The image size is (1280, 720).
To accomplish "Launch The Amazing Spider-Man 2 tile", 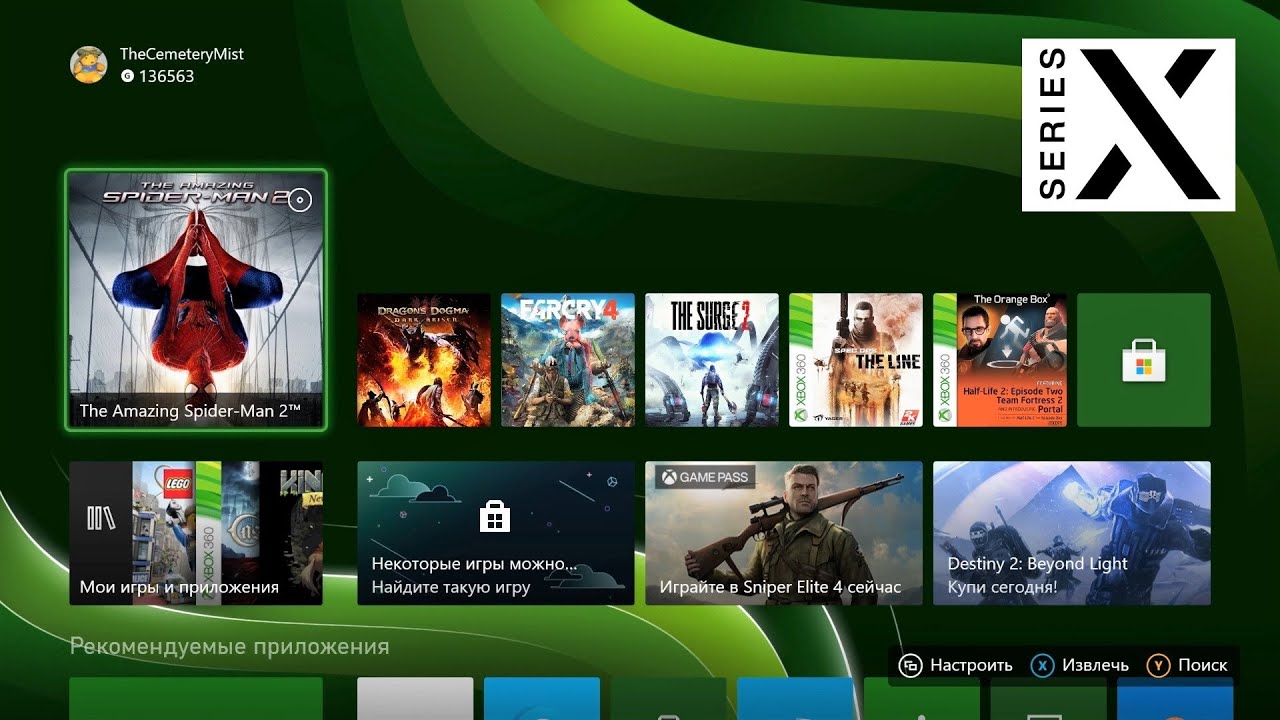I will tap(196, 300).
